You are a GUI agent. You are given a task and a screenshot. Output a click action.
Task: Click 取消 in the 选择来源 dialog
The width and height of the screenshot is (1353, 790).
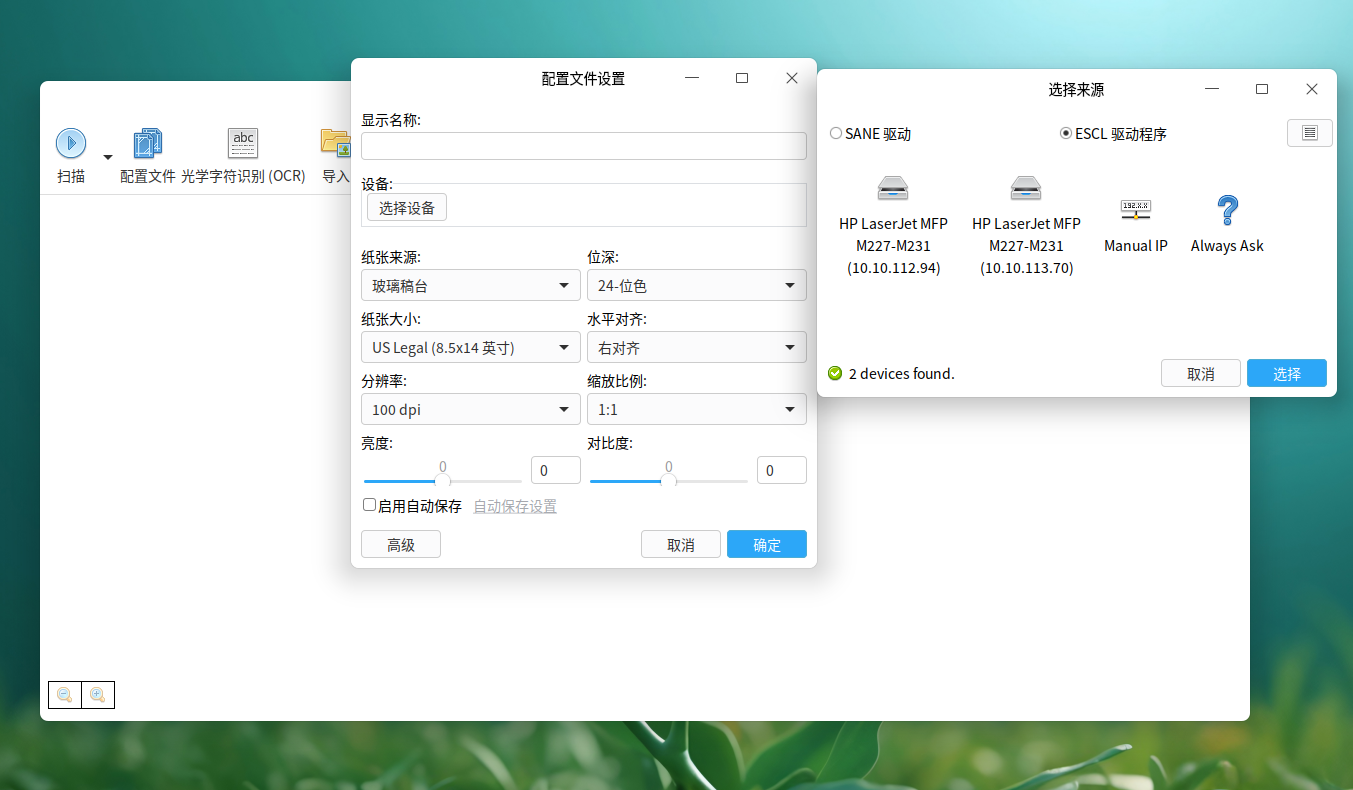1201,374
